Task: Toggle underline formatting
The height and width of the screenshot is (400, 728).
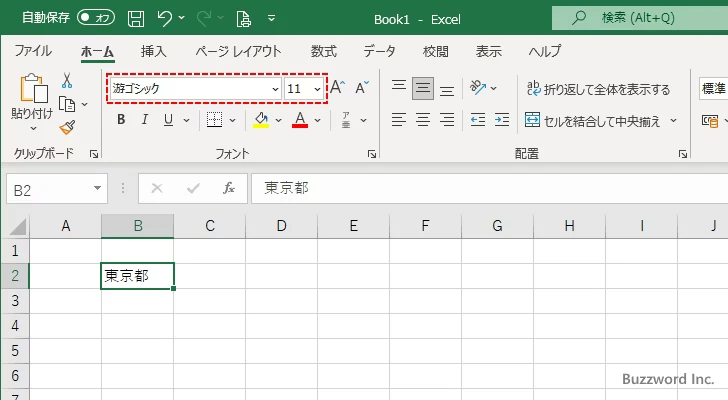Action: [169, 120]
